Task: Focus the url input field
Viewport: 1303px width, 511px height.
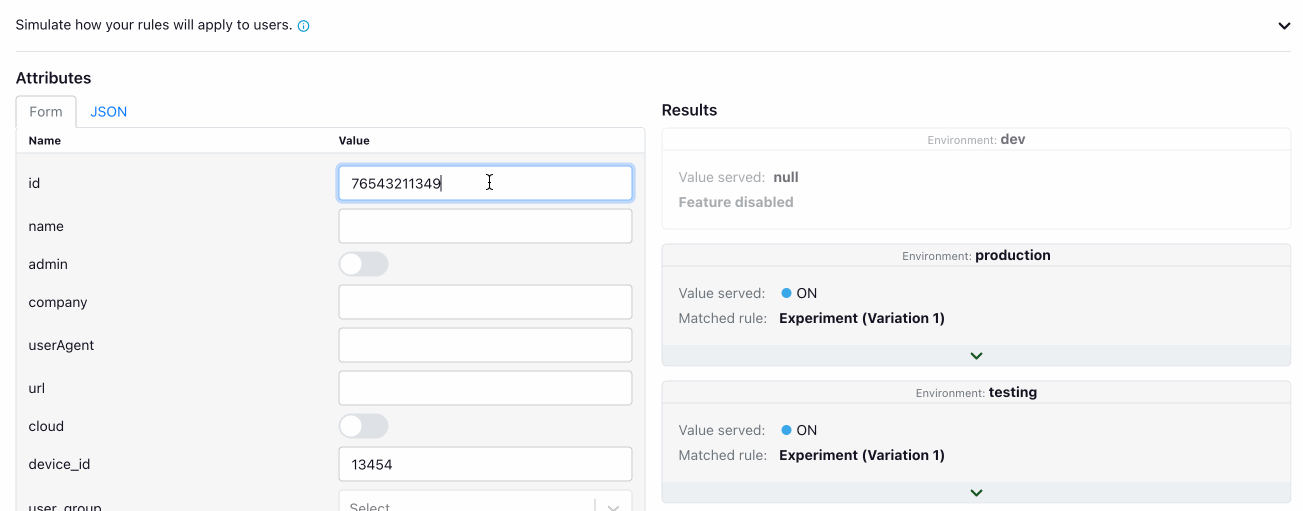Action: (485, 388)
